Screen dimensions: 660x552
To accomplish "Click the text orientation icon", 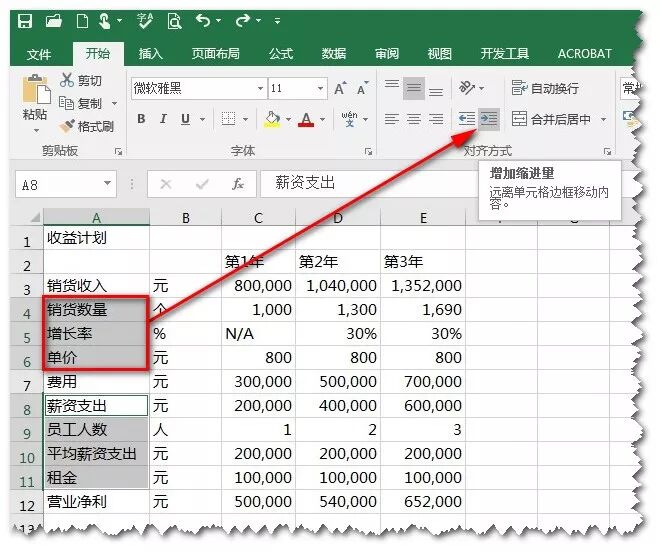I will 467,88.
